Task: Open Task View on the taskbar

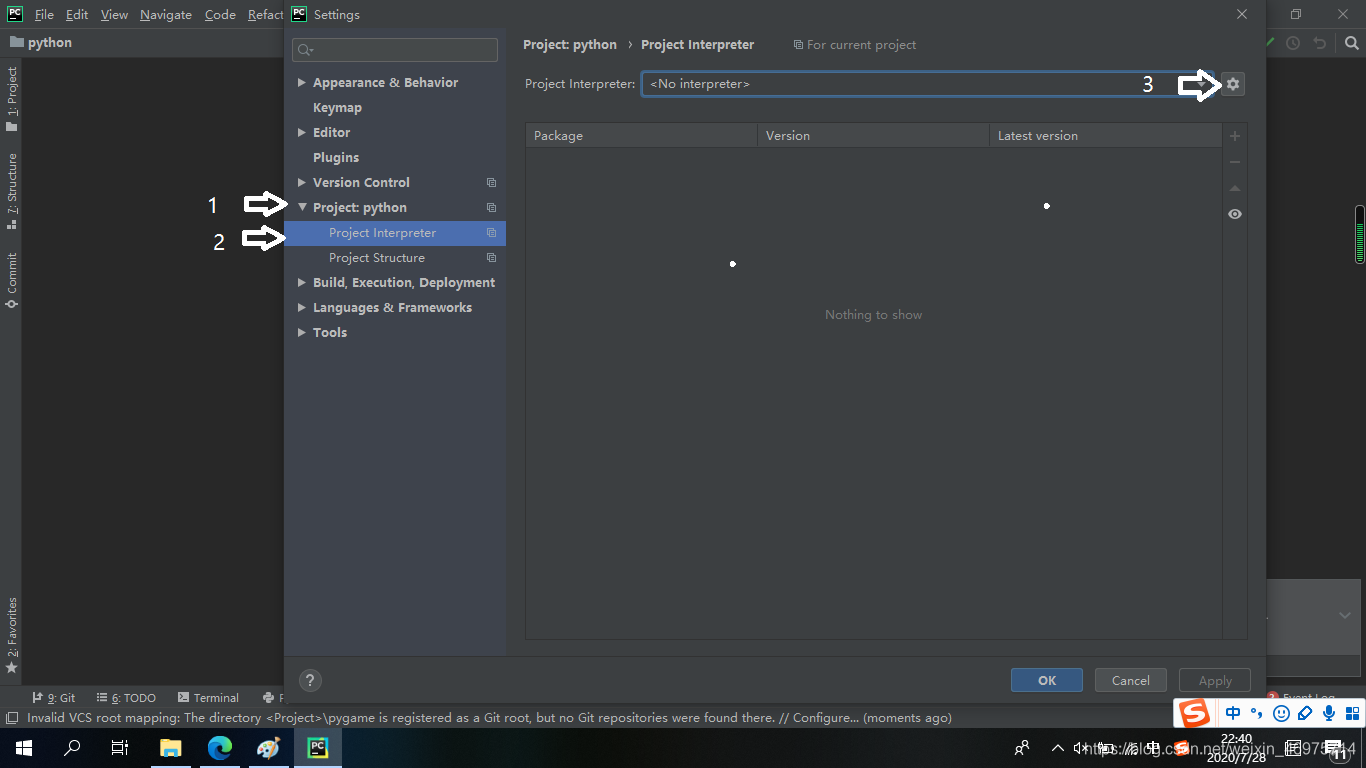Action: coord(120,748)
